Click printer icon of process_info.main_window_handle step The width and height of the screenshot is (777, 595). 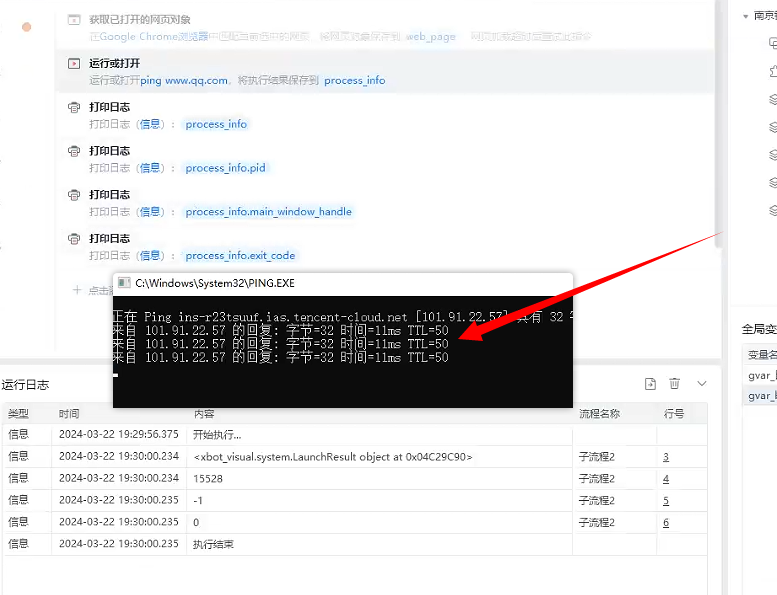[x=73, y=195]
